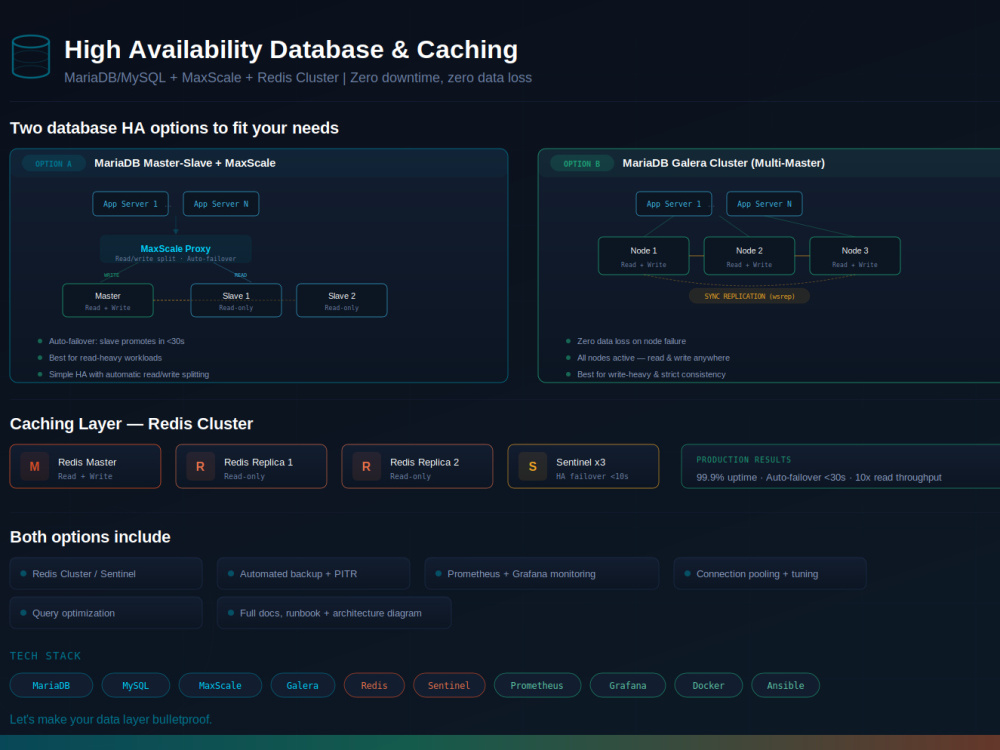
Task: Click the database cylinder icon in header
Action: (31, 57)
